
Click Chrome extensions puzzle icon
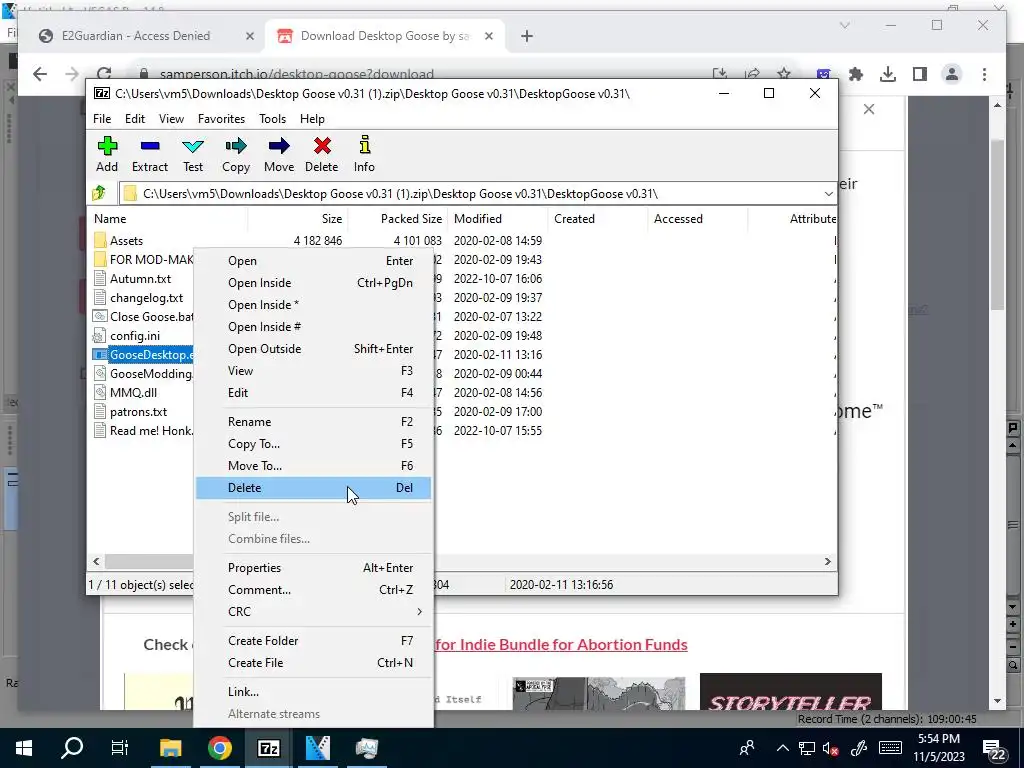(x=856, y=74)
